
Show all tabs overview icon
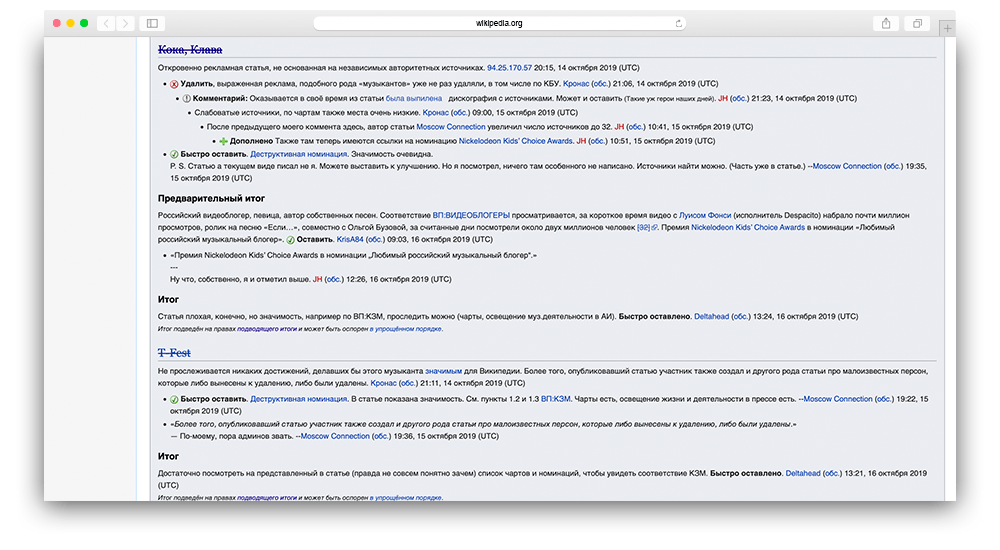[917, 24]
